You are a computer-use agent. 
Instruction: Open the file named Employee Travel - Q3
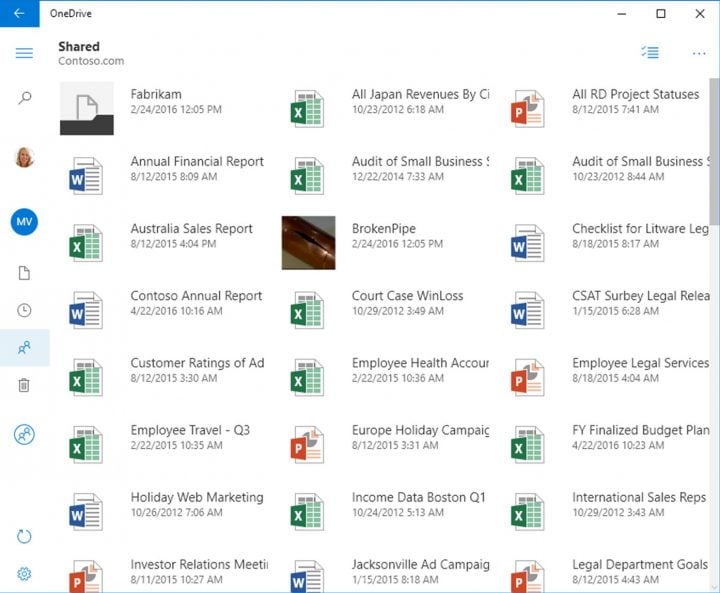[190, 430]
